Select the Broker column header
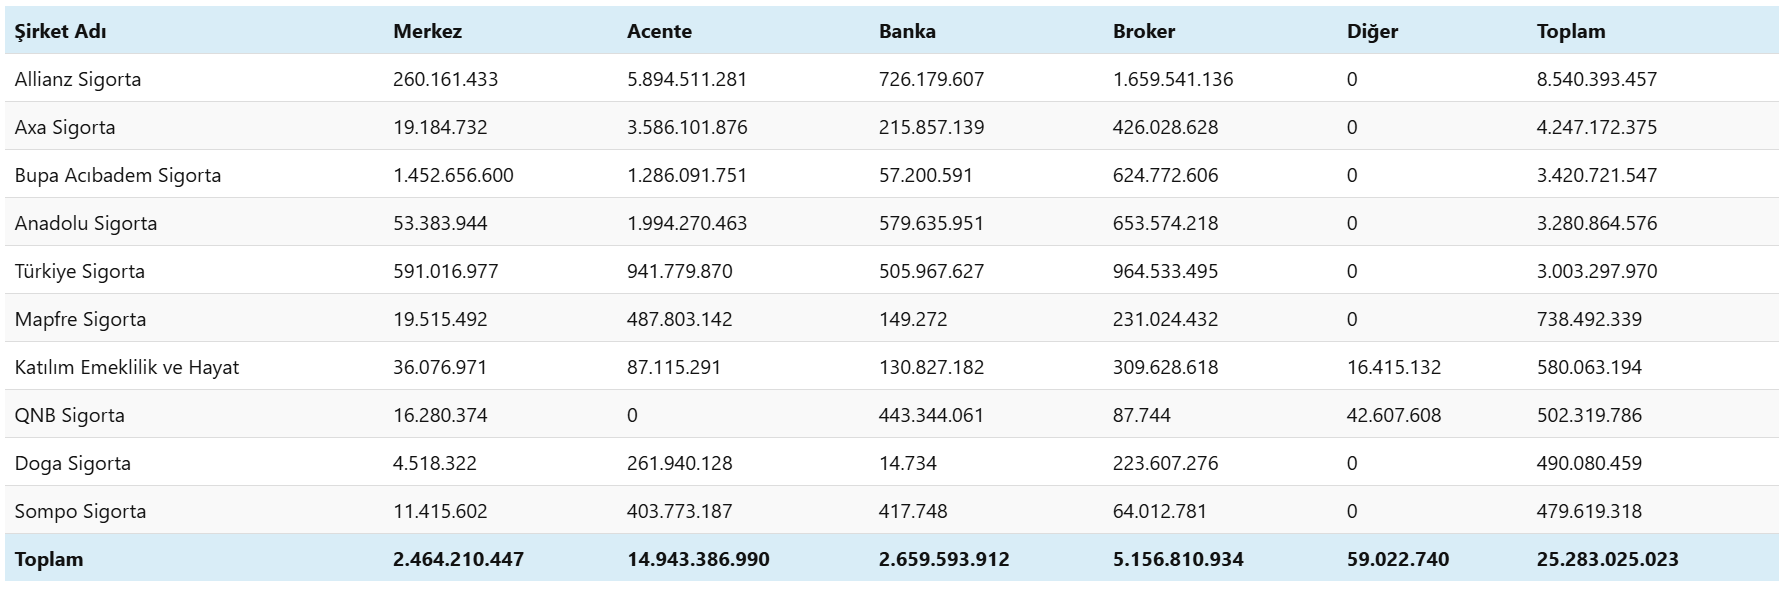Screen dimensions: 1785x591 1144,31
